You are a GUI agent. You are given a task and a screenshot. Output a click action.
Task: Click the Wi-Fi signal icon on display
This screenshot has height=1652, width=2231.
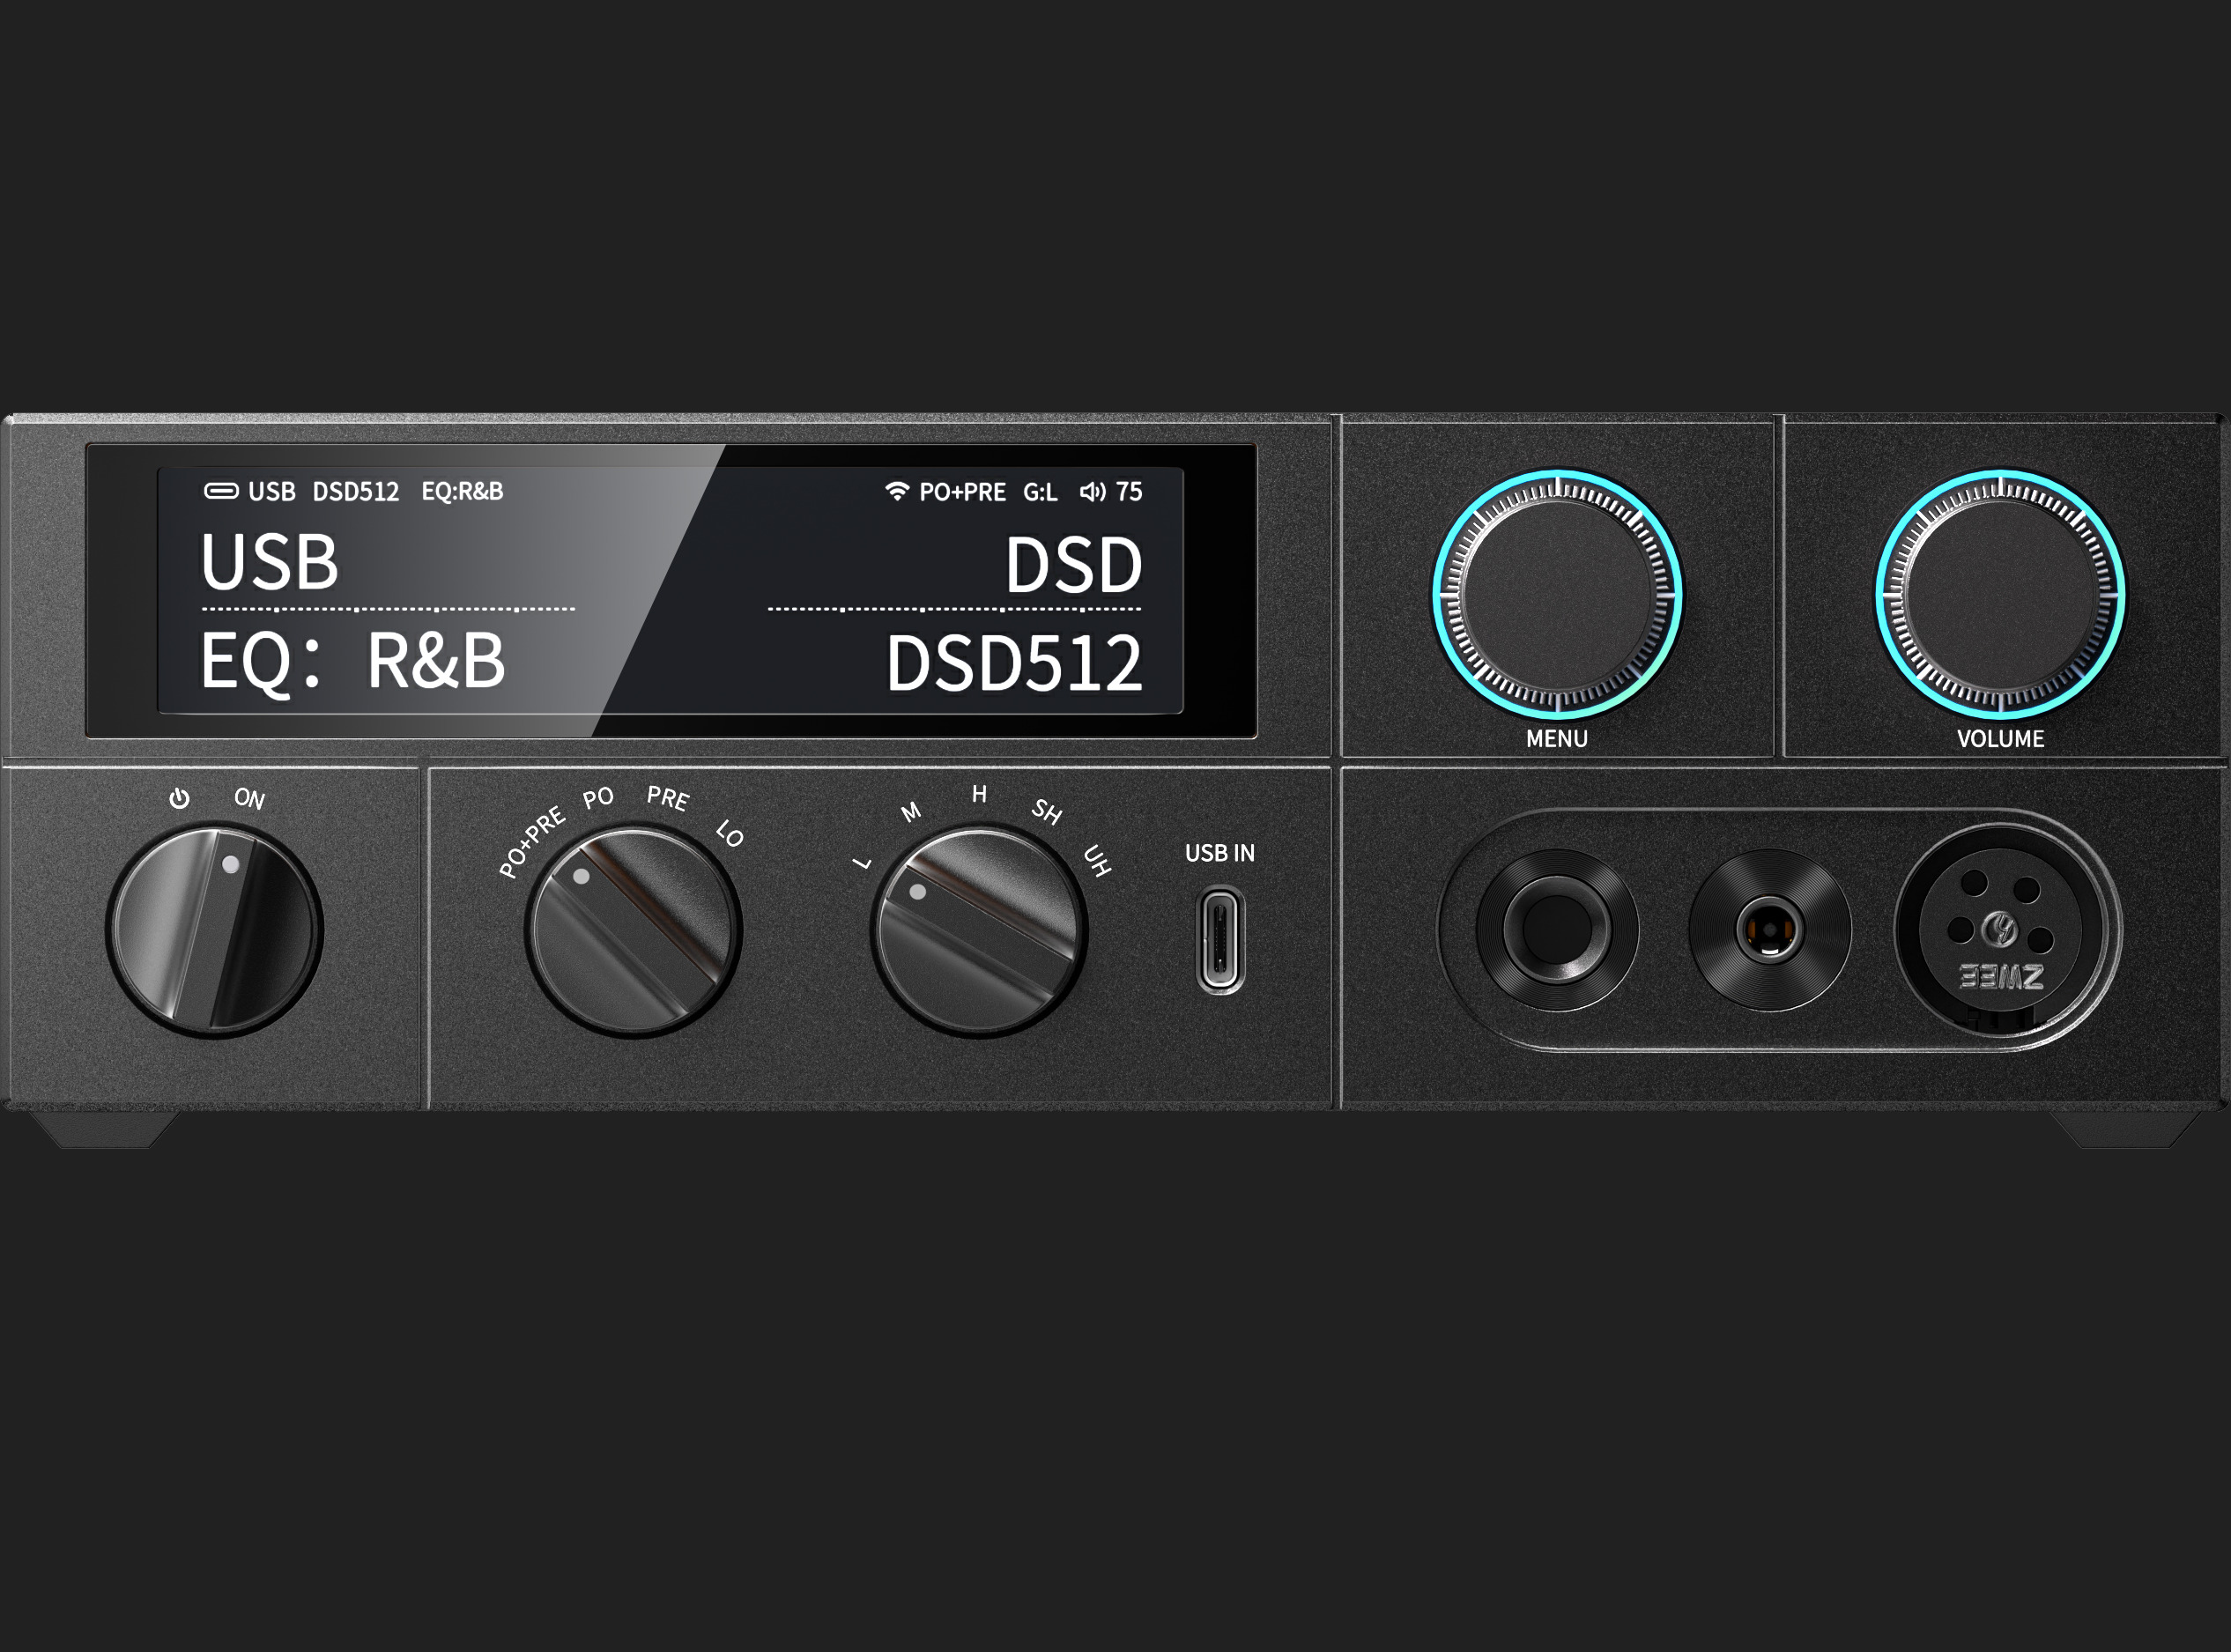pyautogui.click(x=897, y=491)
